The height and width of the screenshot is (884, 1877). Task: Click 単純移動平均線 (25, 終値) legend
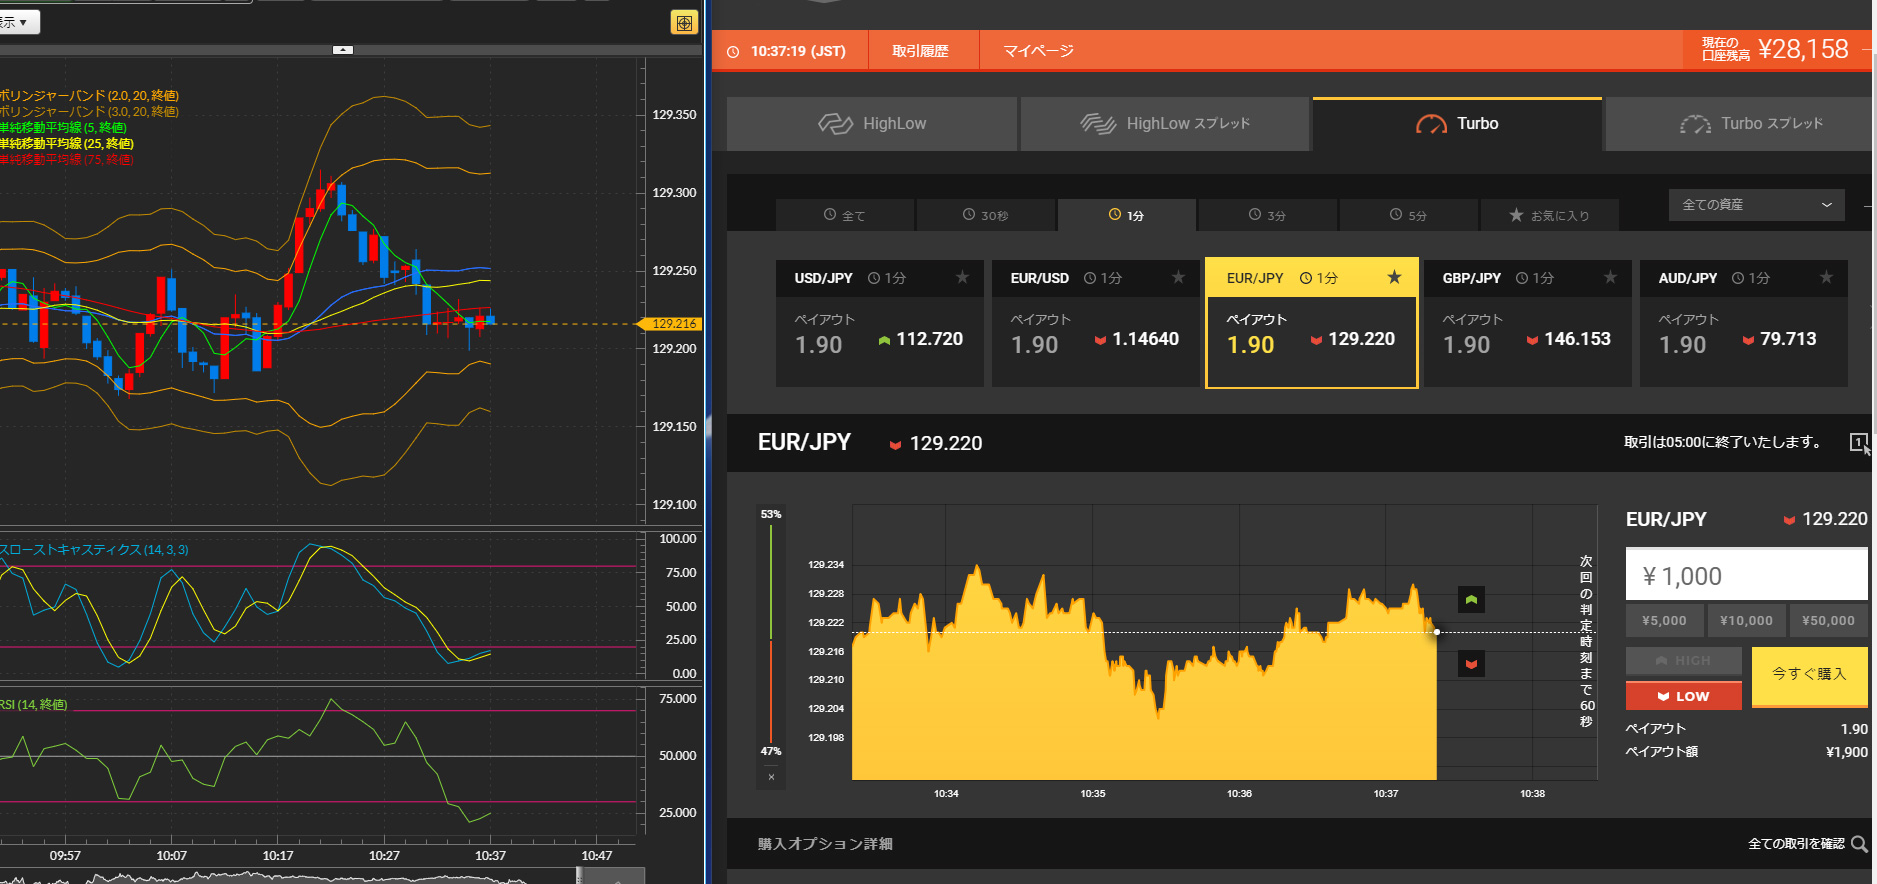pyautogui.click(x=67, y=144)
